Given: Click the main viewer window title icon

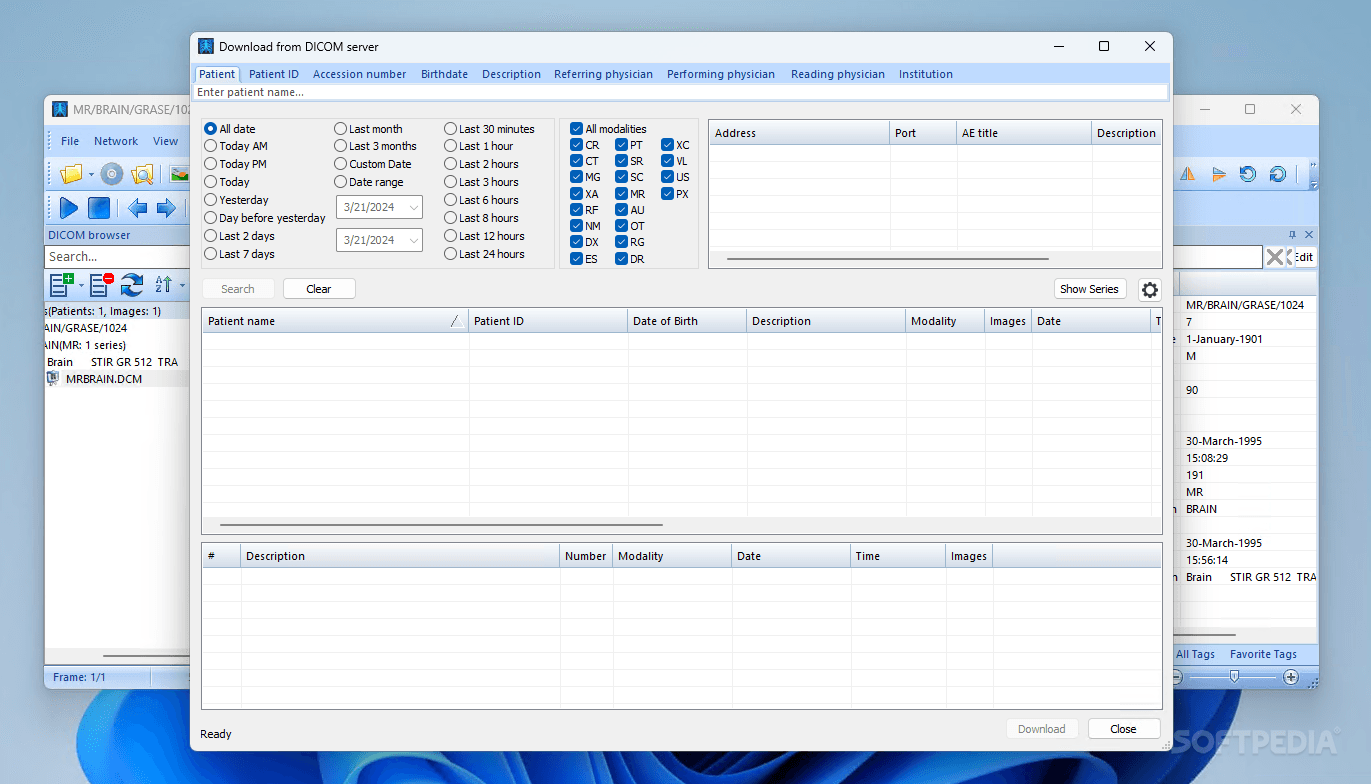Looking at the screenshot, I should (60, 109).
